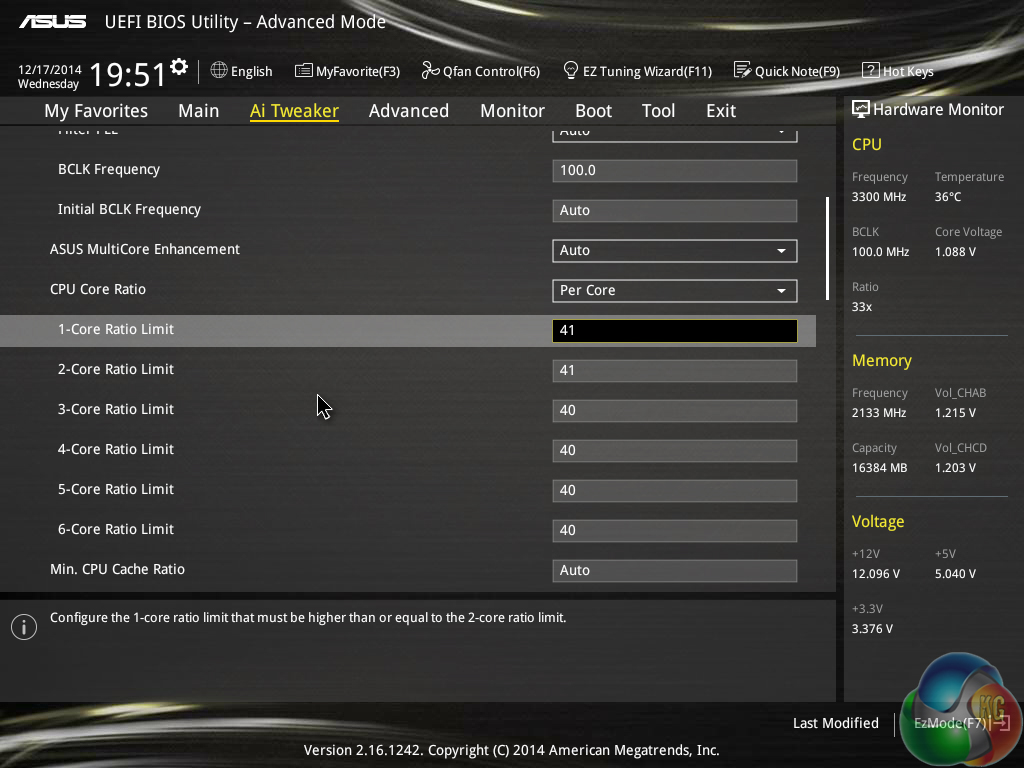Click the Min. CPU Cache Ratio field
The width and height of the screenshot is (1024, 768).
click(x=675, y=570)
